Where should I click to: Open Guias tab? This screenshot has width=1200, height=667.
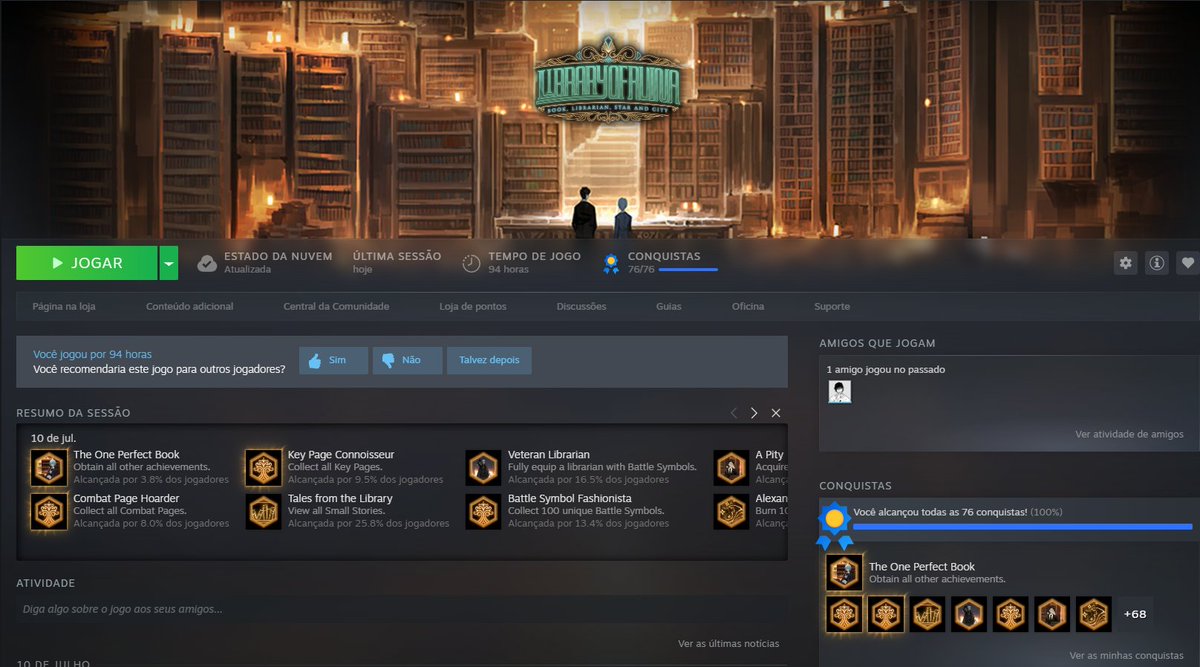(x=669, y=306)
